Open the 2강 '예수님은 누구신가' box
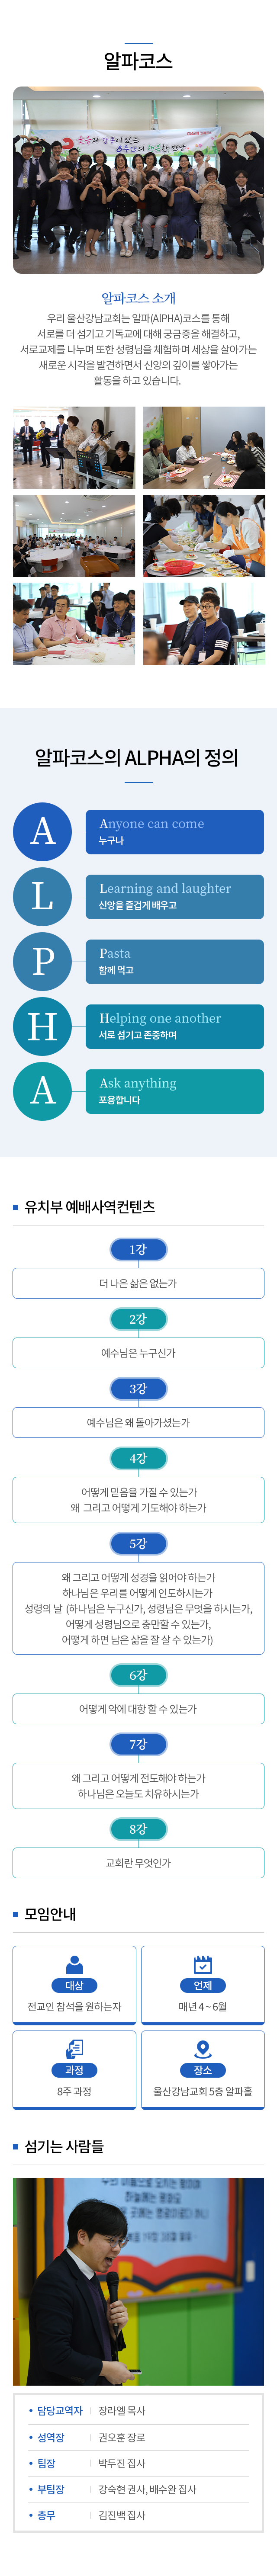 point(138,1353)
